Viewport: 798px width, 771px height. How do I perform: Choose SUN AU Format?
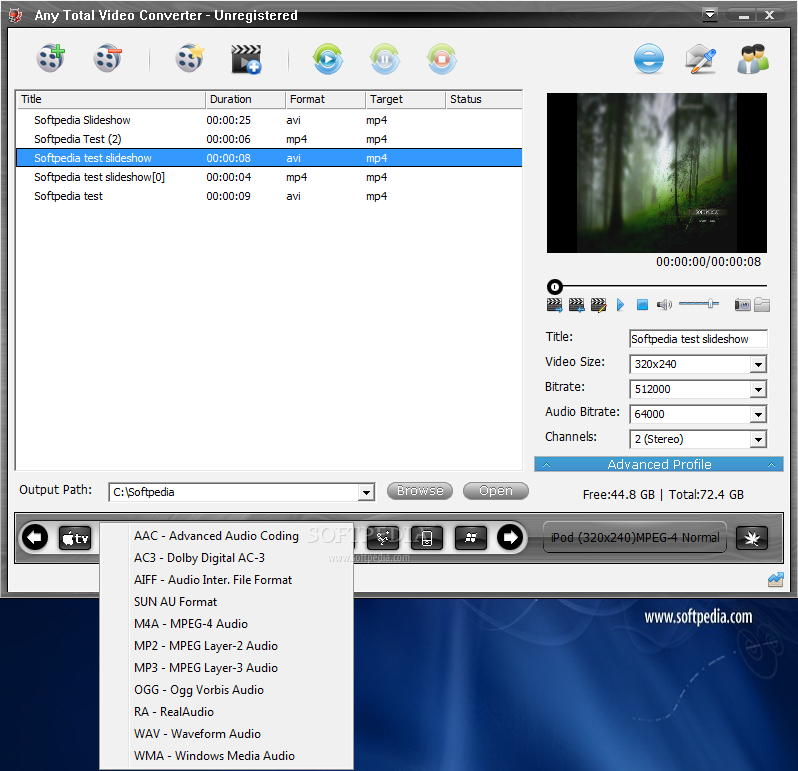point(226,602)
